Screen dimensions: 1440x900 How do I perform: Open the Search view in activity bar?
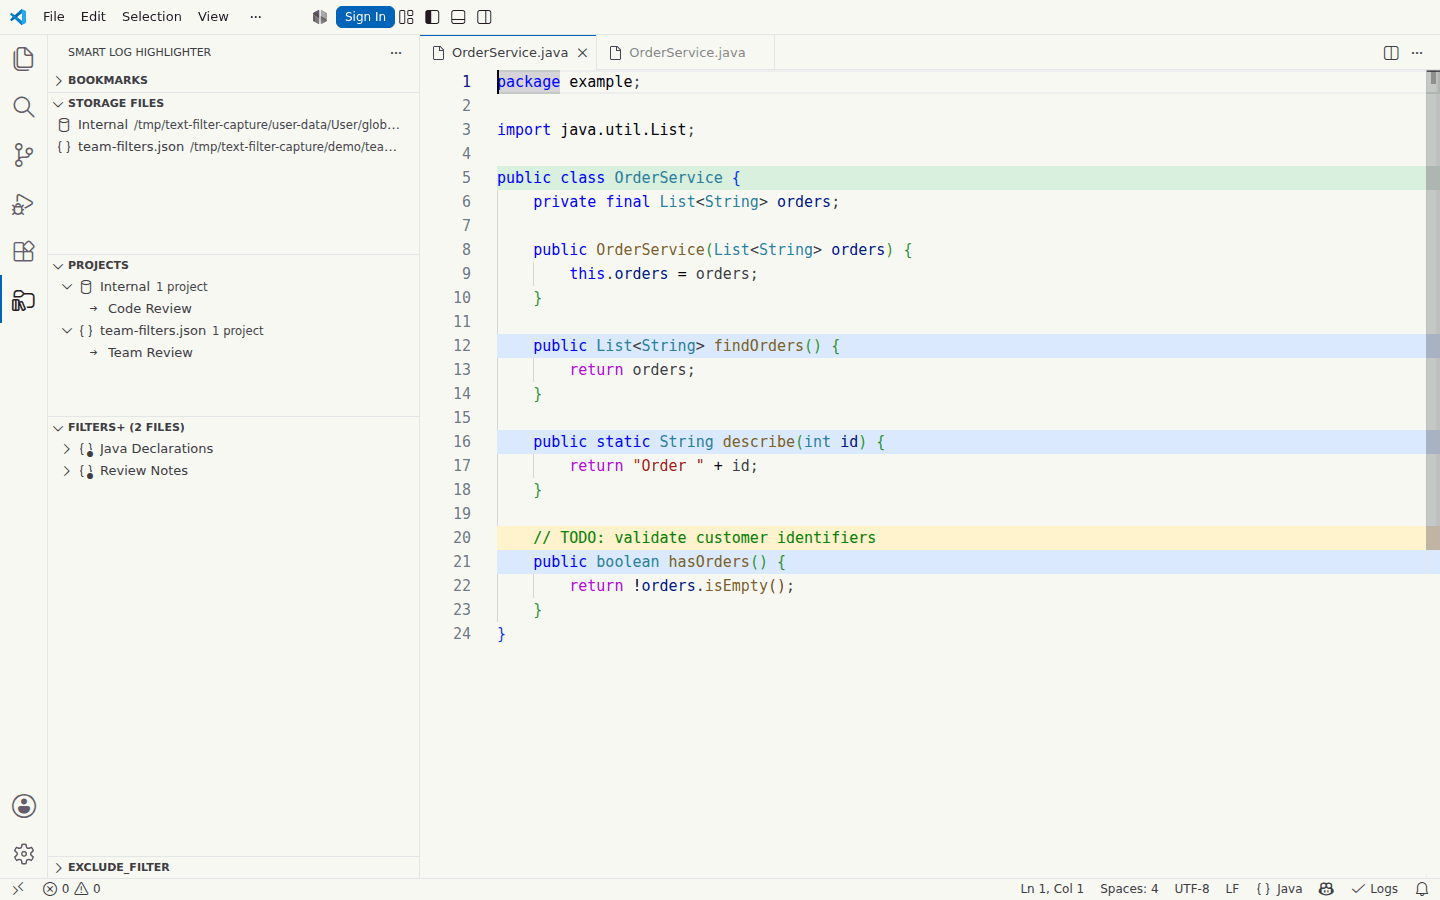[x=24, y=107]
